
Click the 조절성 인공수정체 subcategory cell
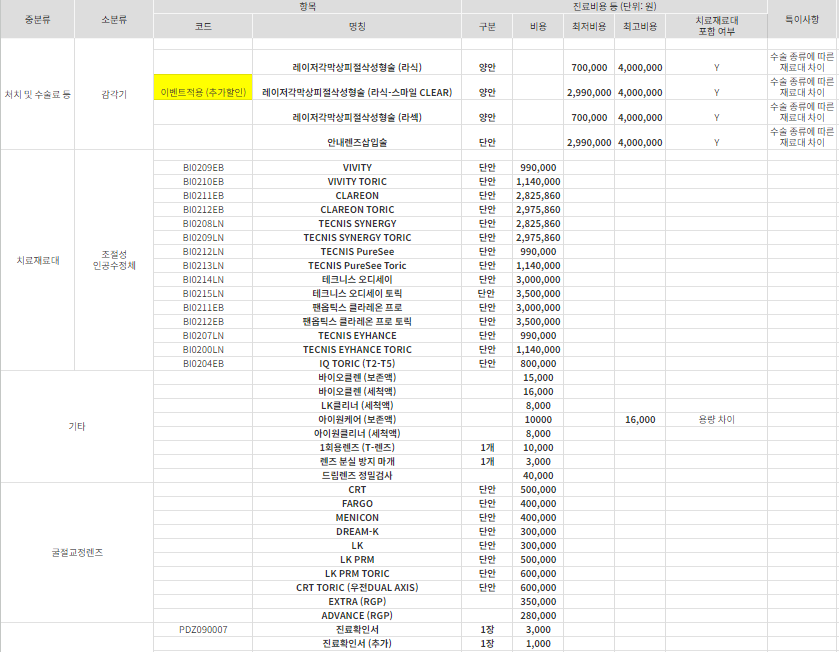[x=114, y=260]
